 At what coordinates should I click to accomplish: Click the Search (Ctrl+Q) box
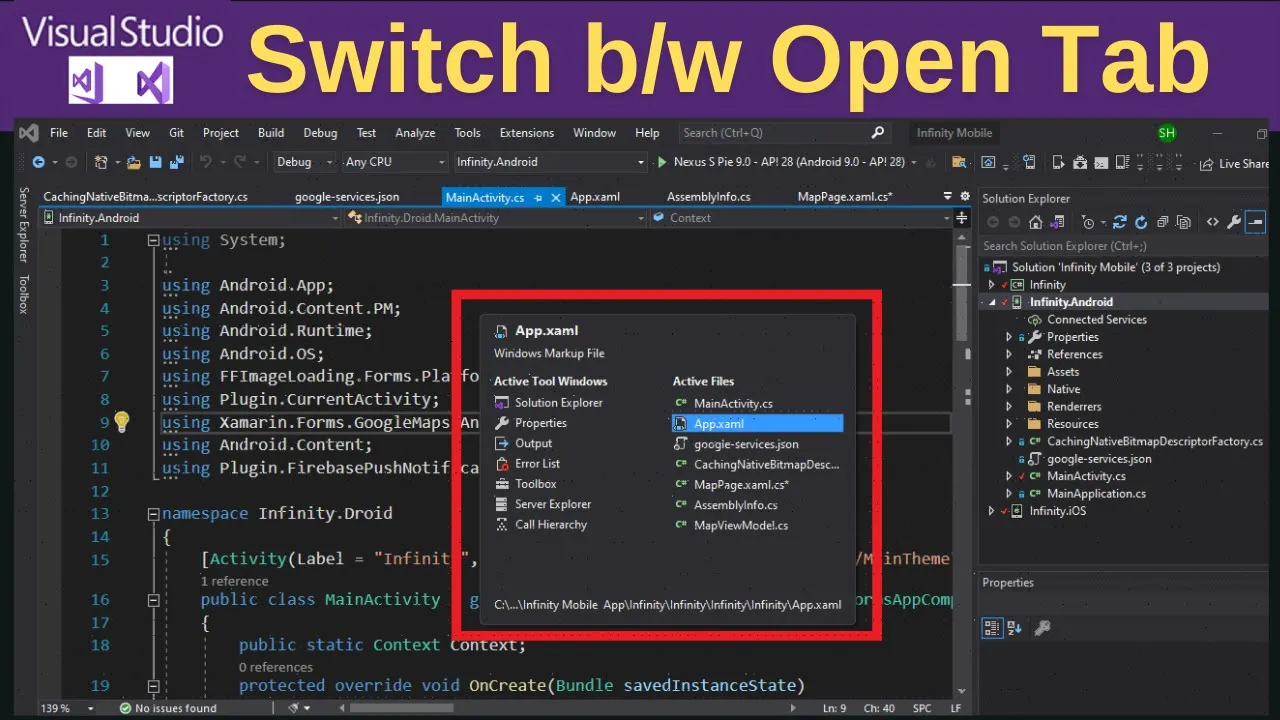(x=784, y=133)
